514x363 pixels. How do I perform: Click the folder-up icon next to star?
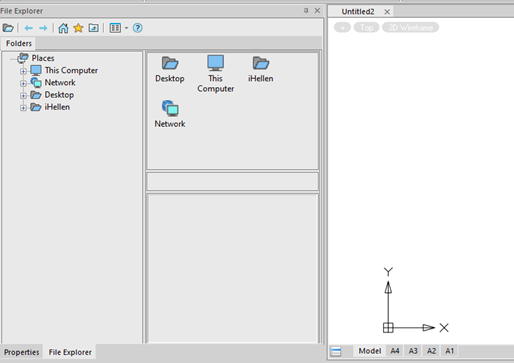[x=93, y=28]
